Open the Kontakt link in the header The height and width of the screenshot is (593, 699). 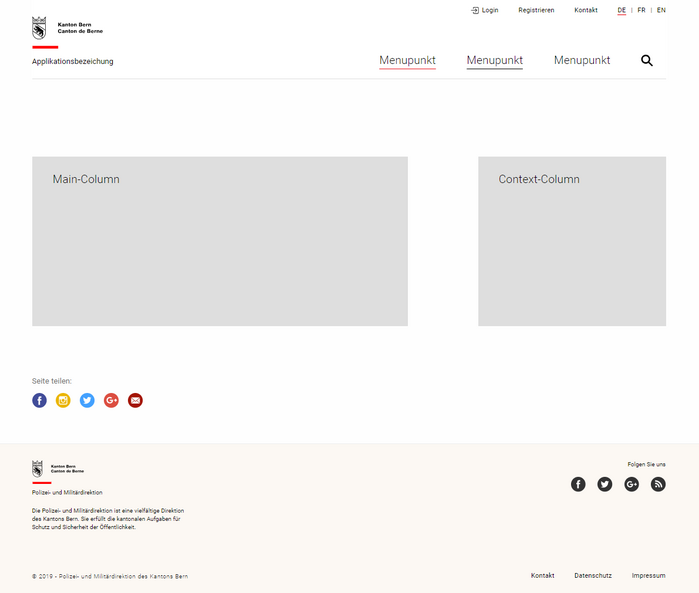click(586, 10)
